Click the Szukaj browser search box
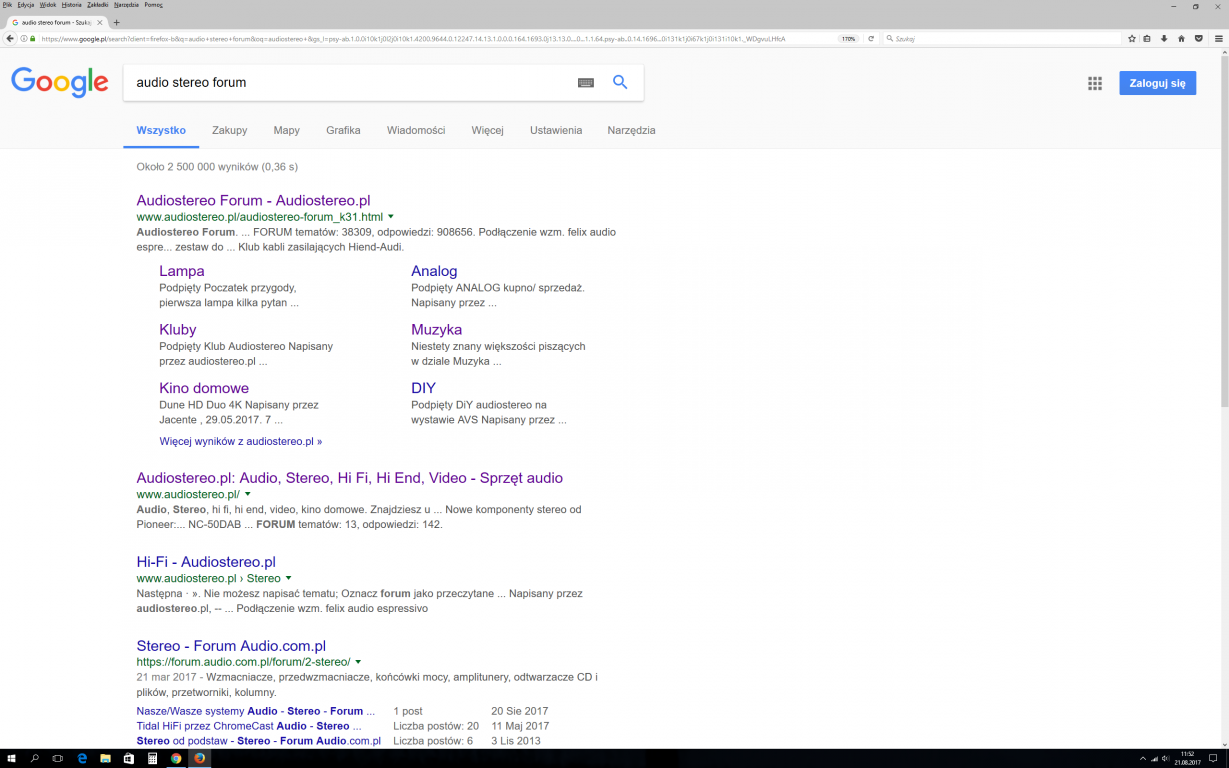Screen dimensions: 1229x768 pos(1002,39)
